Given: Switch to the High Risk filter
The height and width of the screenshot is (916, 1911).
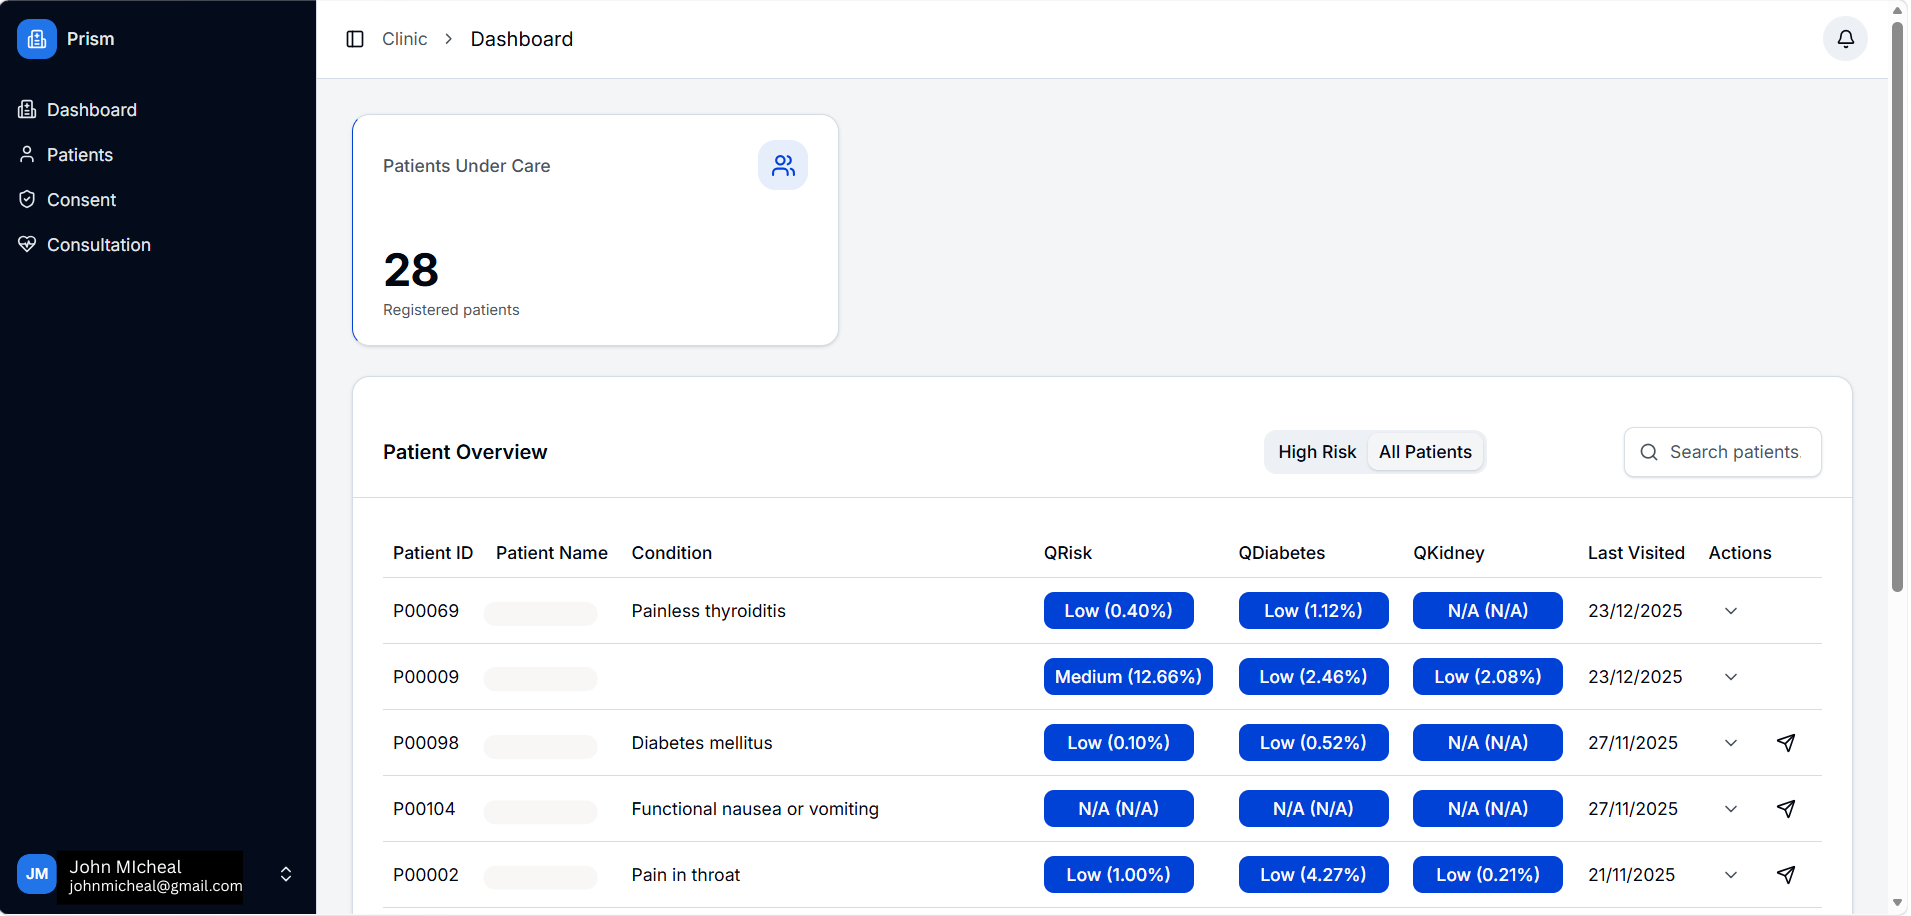Looking at the screenshot, I should [x=1316, y=452].
